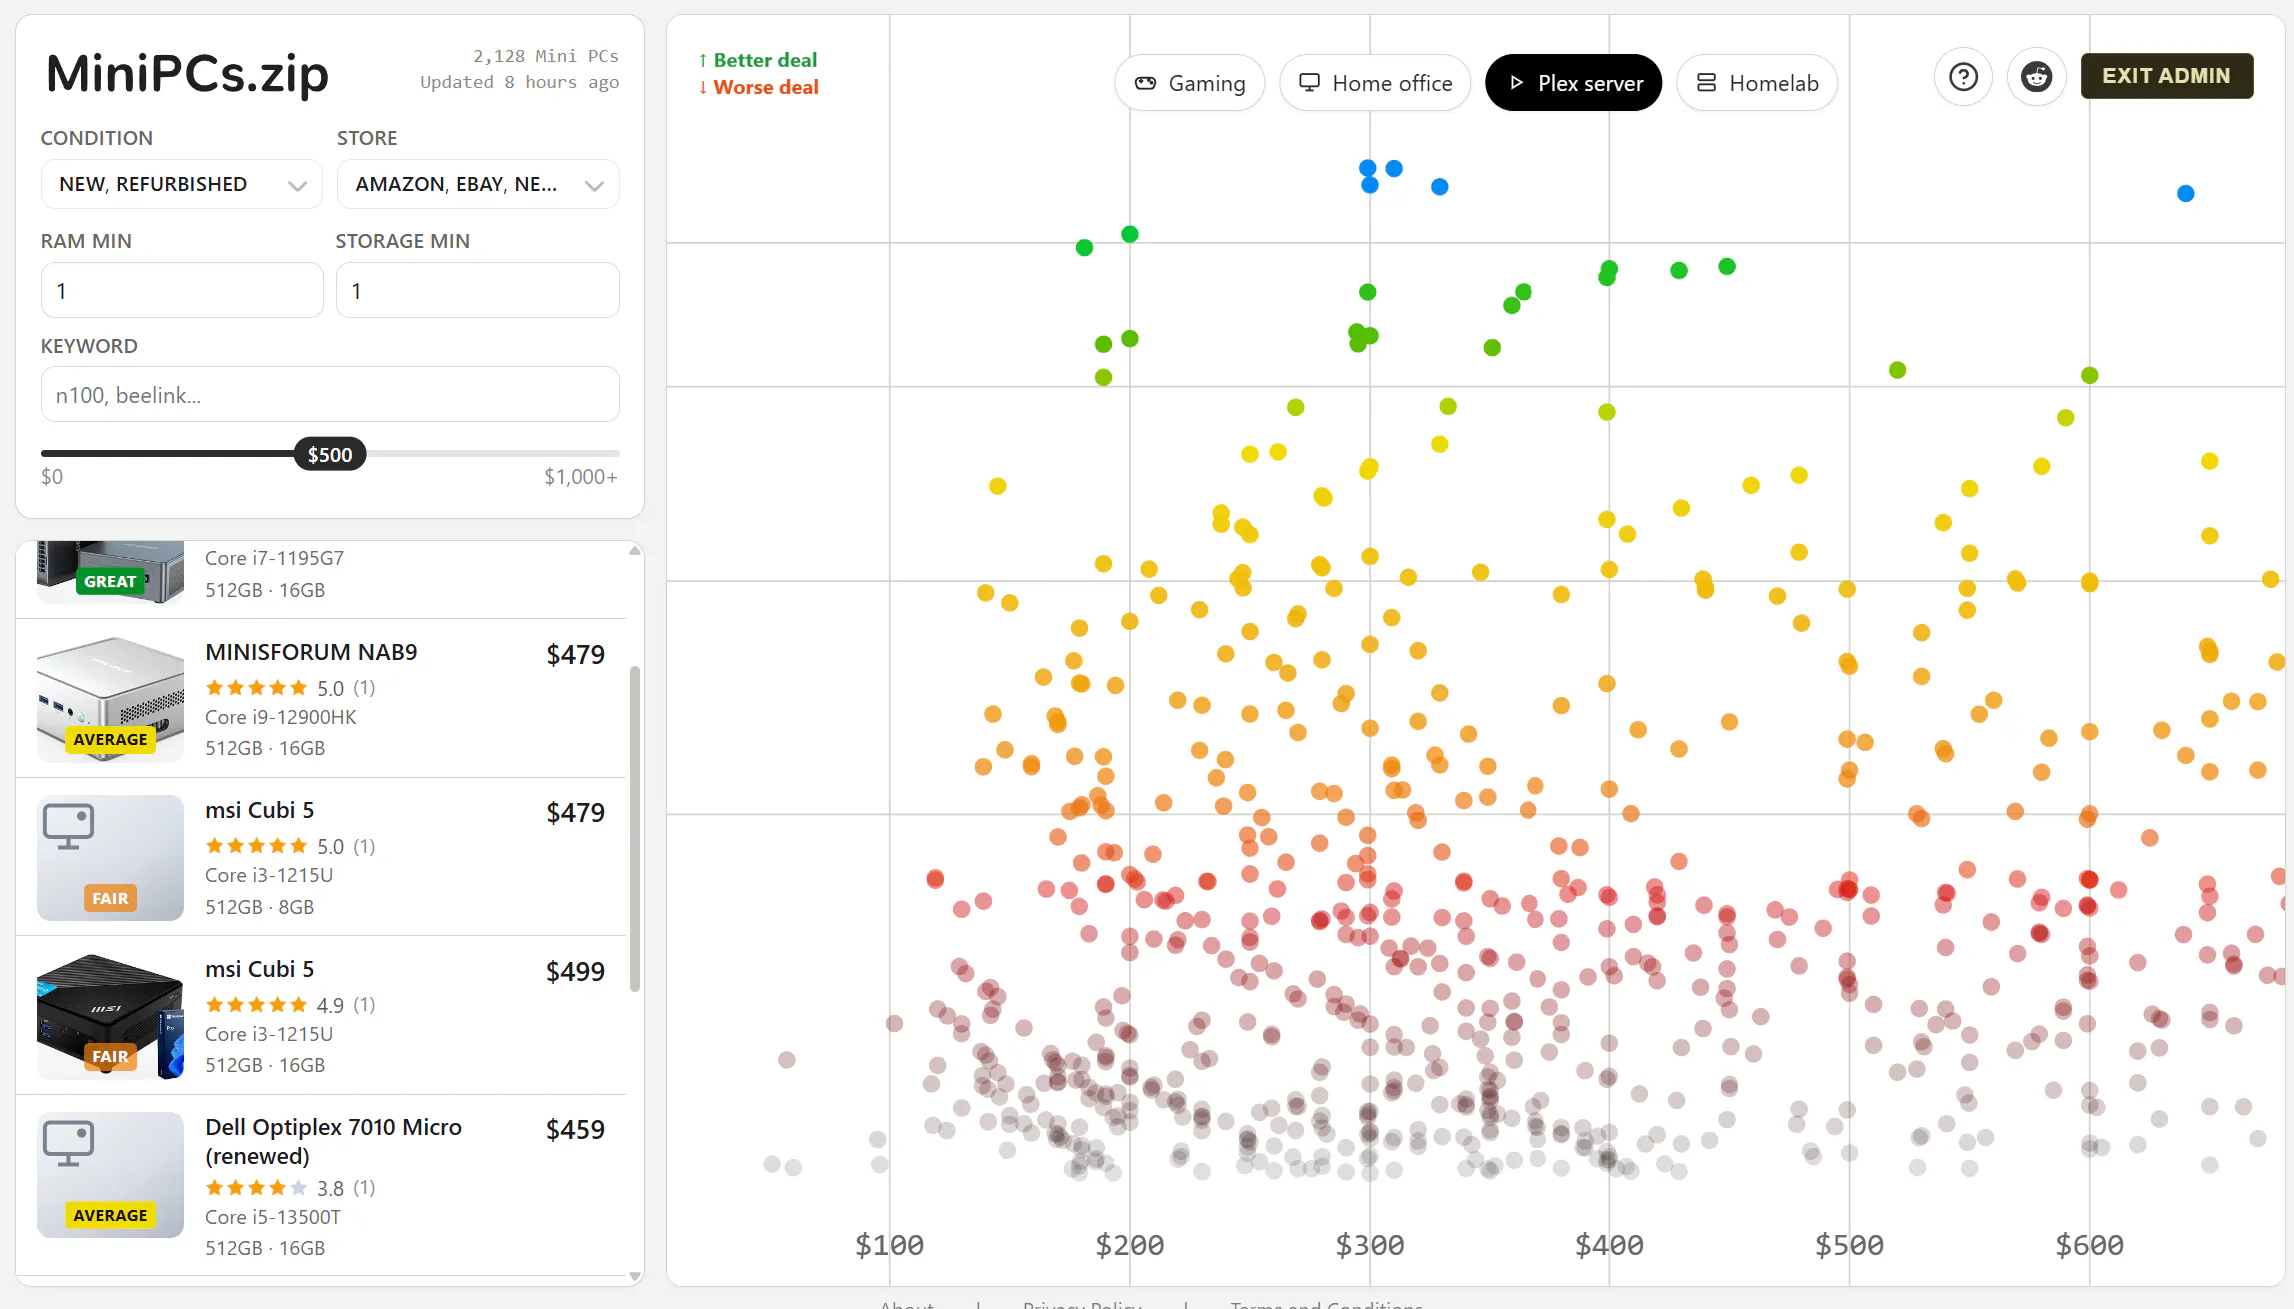
Task: Click the MiniPCs.zip site title
Action: coord(187,74)
